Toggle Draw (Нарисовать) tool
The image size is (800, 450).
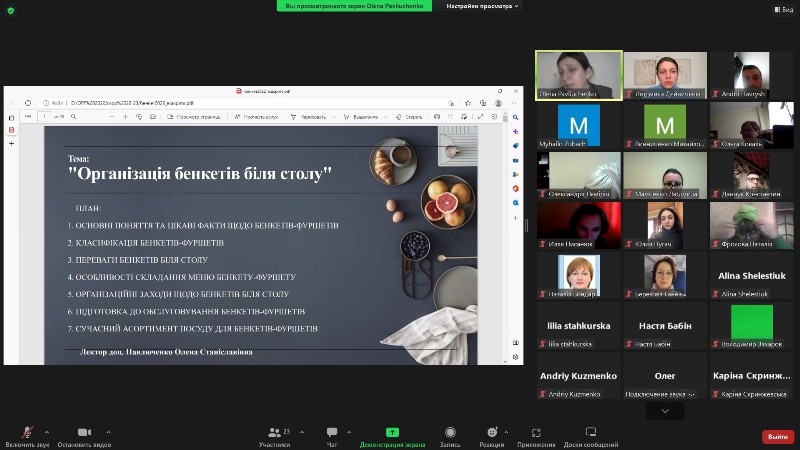click(308, 117)
